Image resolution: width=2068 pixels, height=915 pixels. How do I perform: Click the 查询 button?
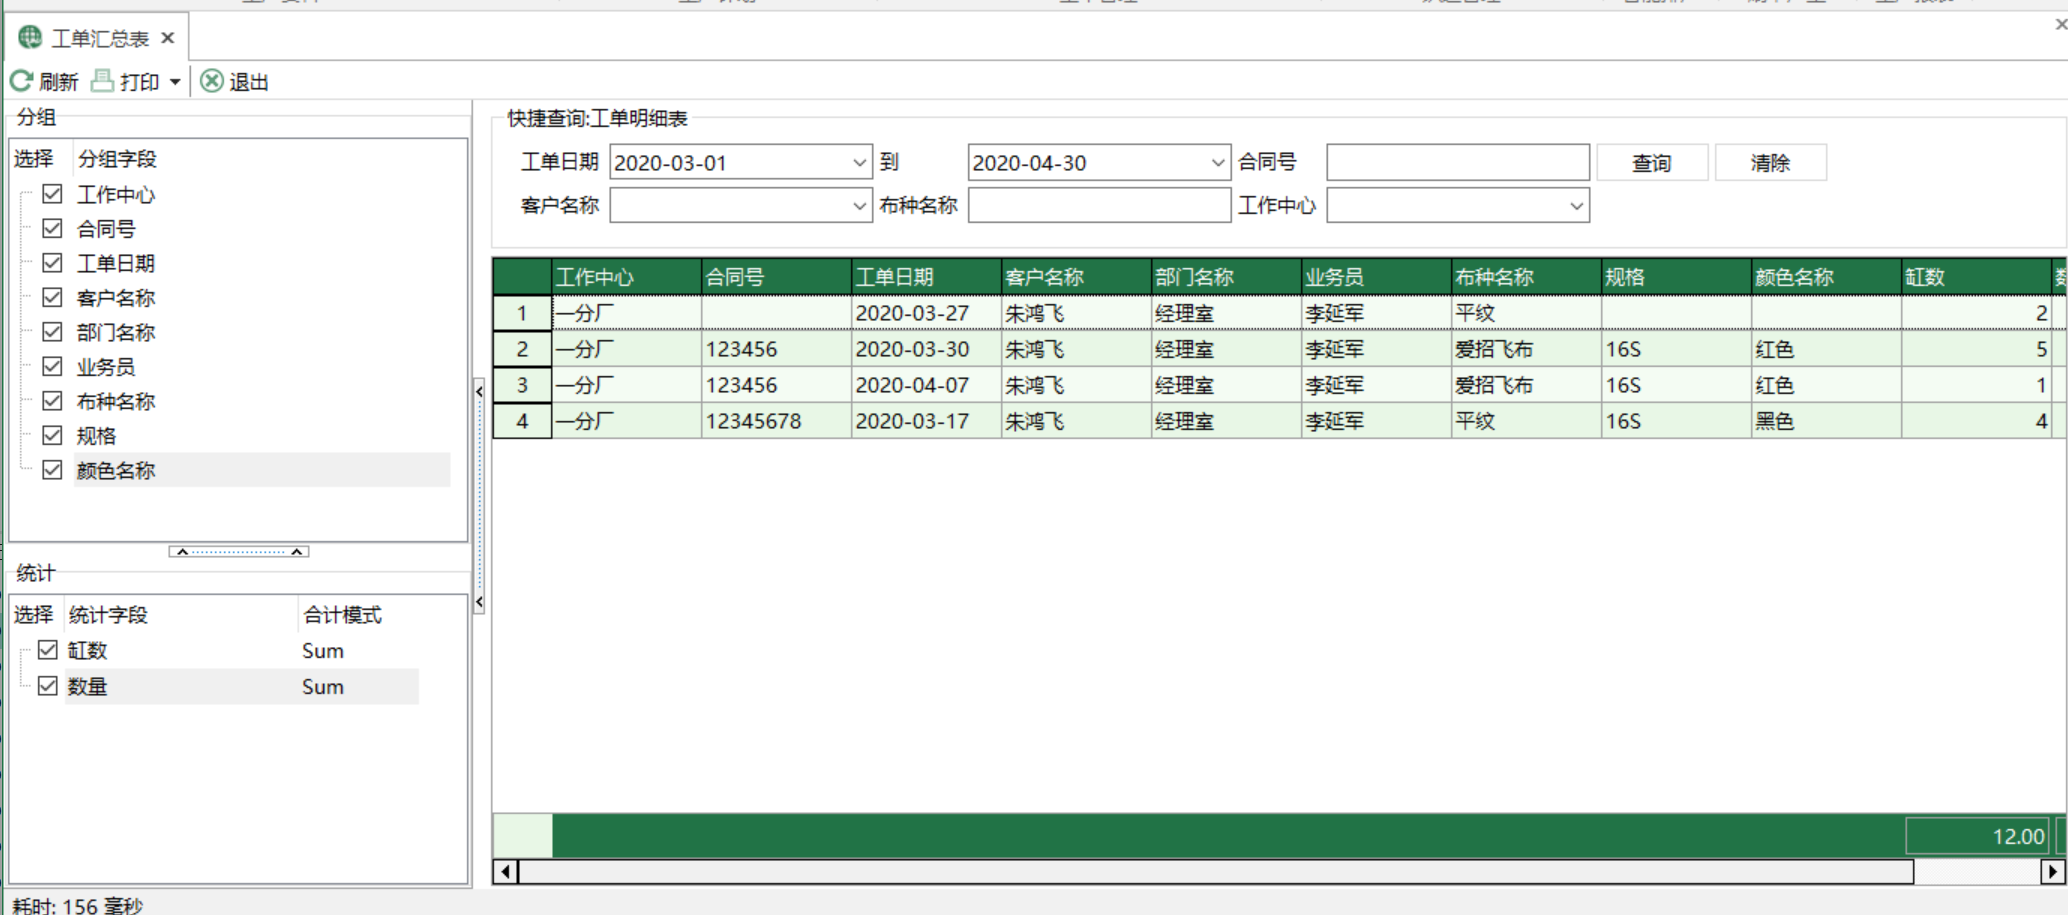click(x=1652, y=163)
